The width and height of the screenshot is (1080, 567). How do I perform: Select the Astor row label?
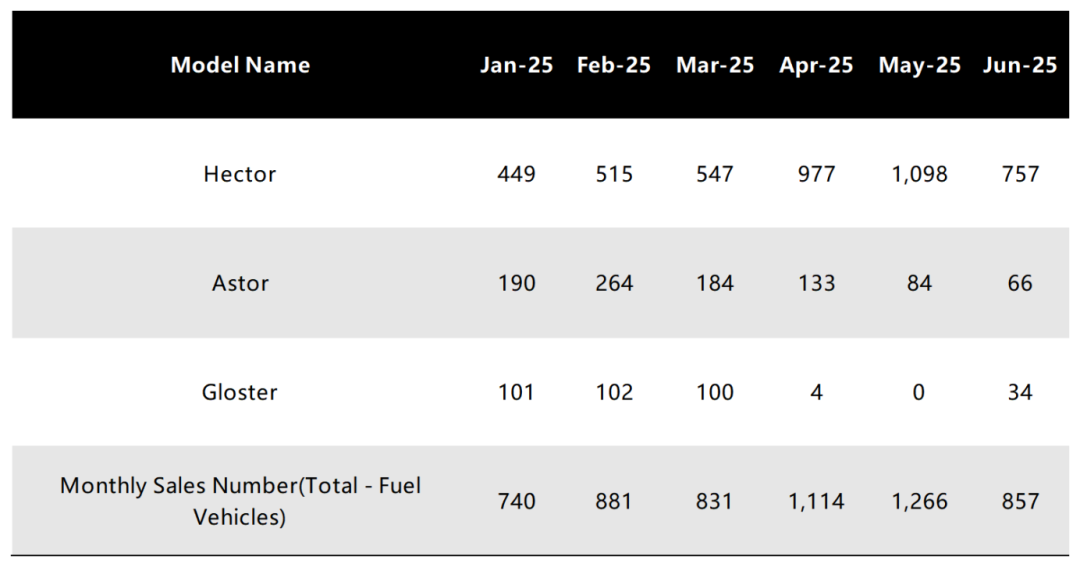(x=240, y=283)
